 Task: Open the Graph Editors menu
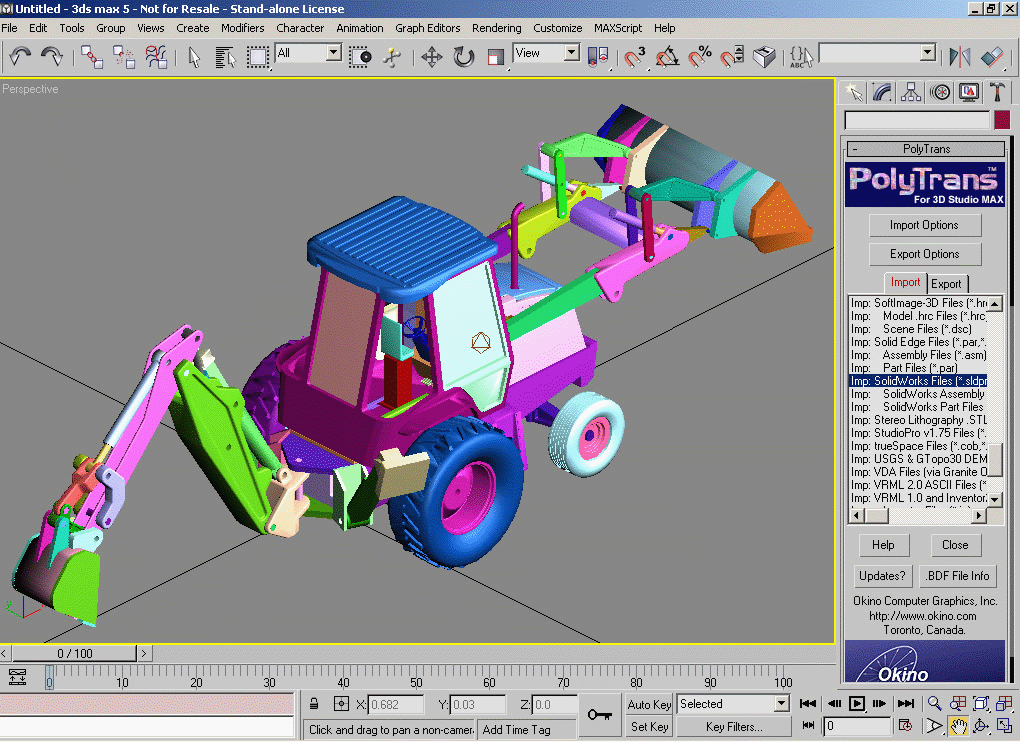(x=427, y=28)
